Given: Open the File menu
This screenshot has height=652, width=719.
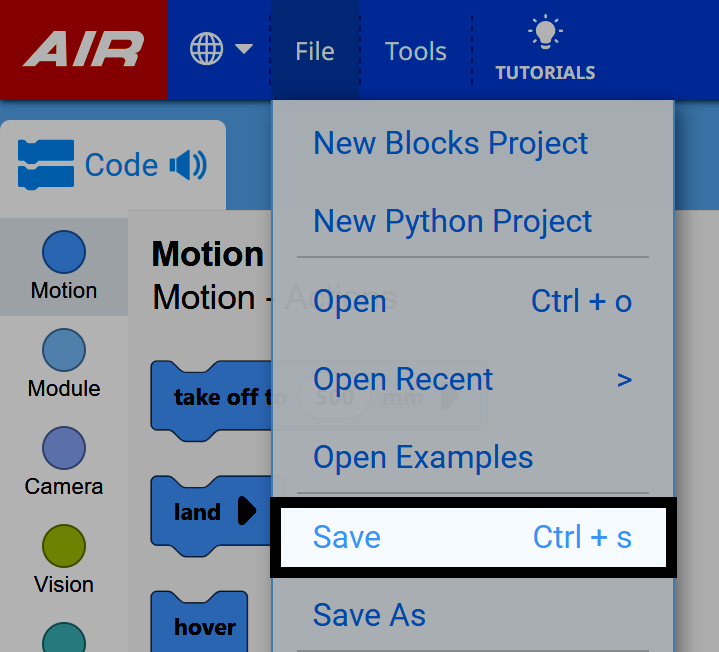Looking at the screenshot, I should [x=314, y=51].
